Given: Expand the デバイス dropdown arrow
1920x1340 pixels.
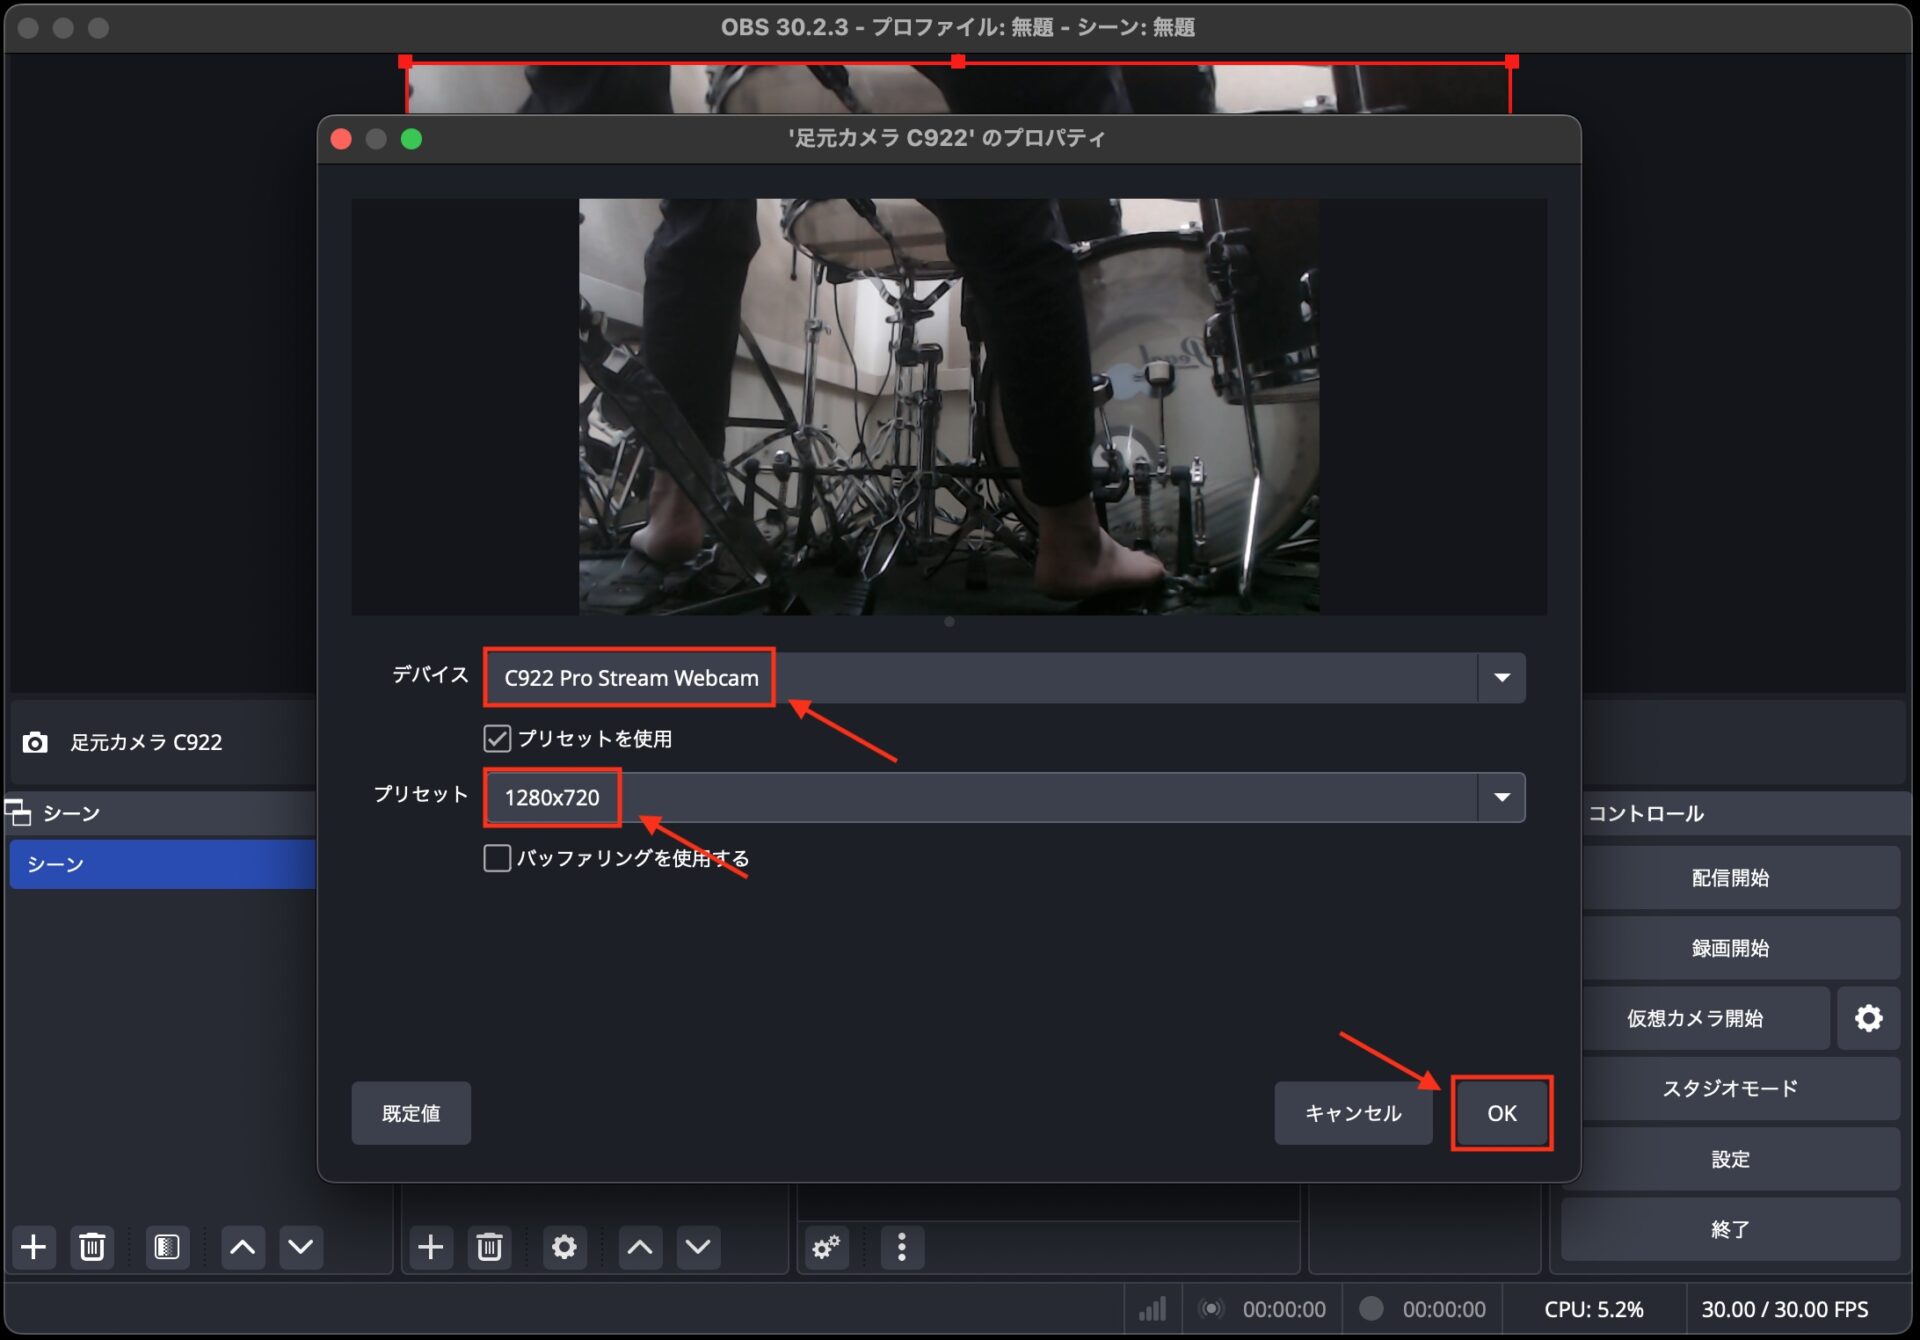Looking at the screenshot, I should click(x=1501, y=678).
